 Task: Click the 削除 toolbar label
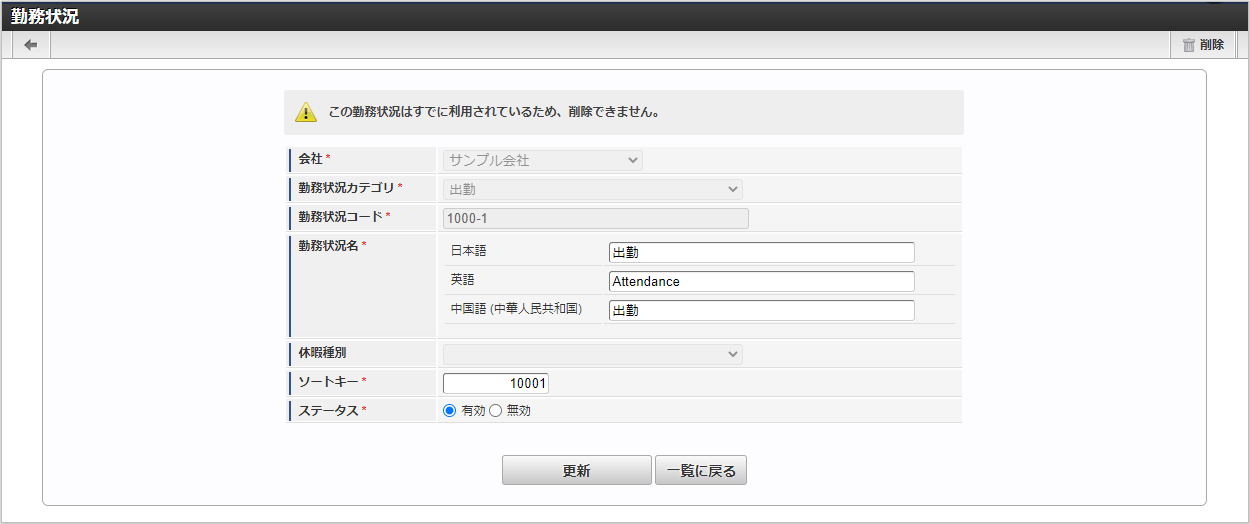[x=1211, y=45]
